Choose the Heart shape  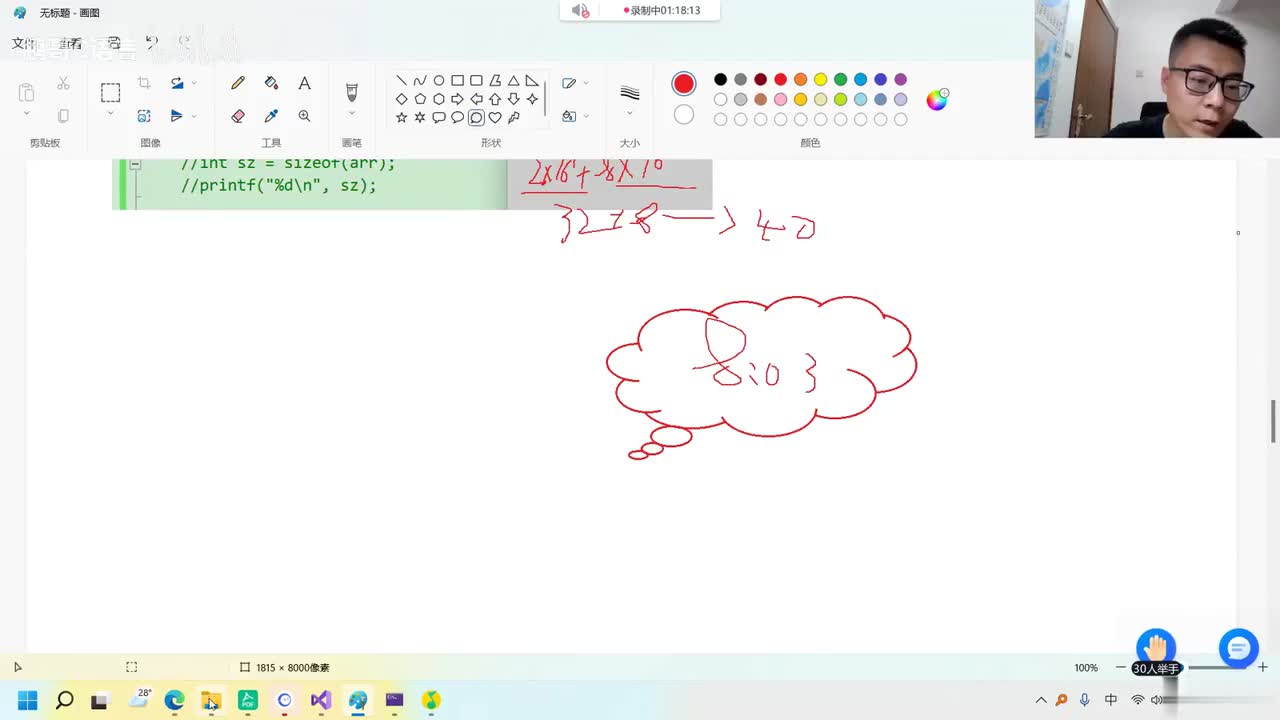point(495,117)
